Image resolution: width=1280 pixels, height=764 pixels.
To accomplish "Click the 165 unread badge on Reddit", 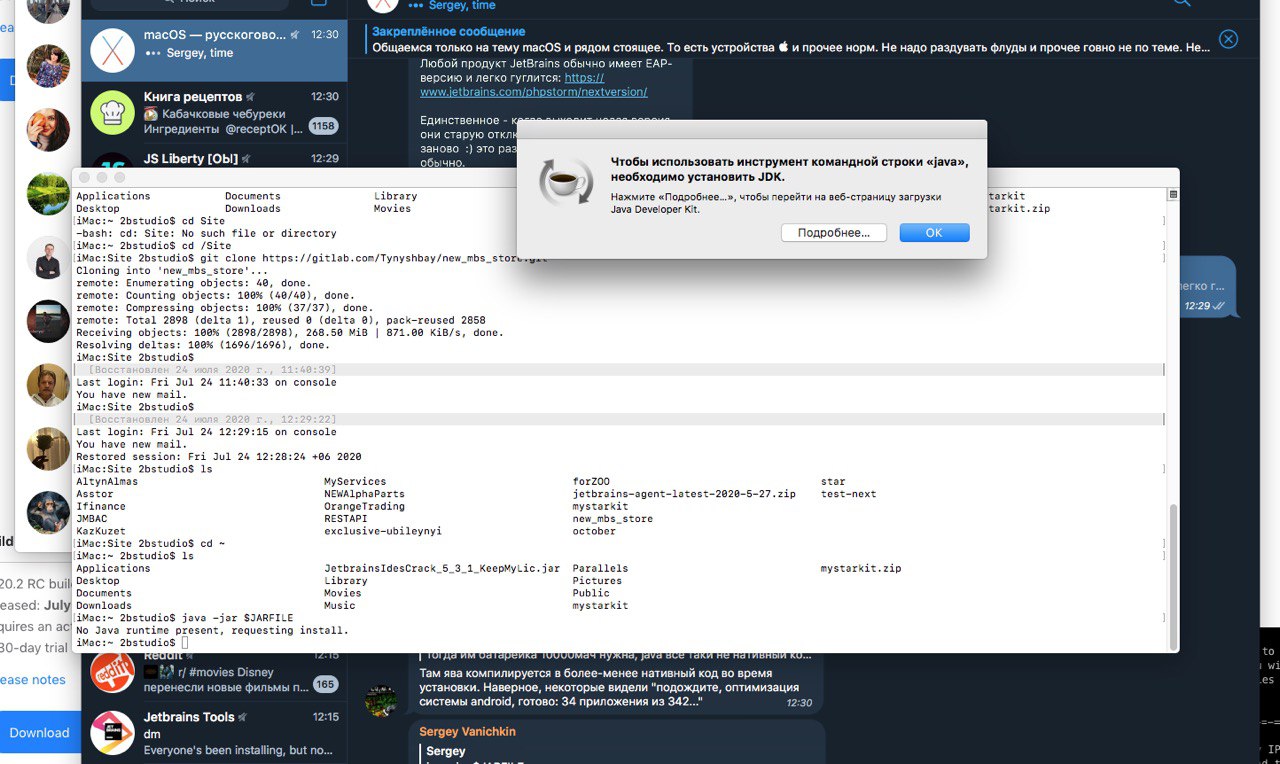I will [325, 684].
